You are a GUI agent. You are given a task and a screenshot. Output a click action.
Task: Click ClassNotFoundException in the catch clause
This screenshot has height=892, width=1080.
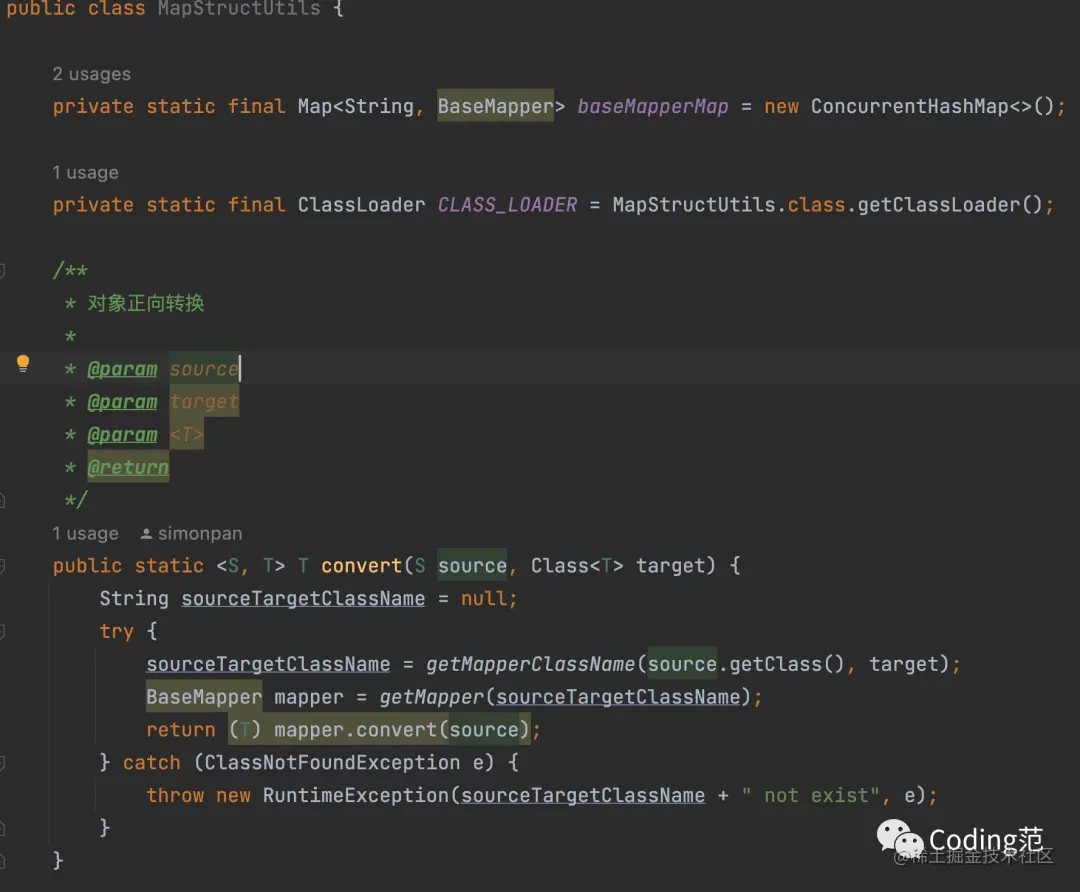332,763
